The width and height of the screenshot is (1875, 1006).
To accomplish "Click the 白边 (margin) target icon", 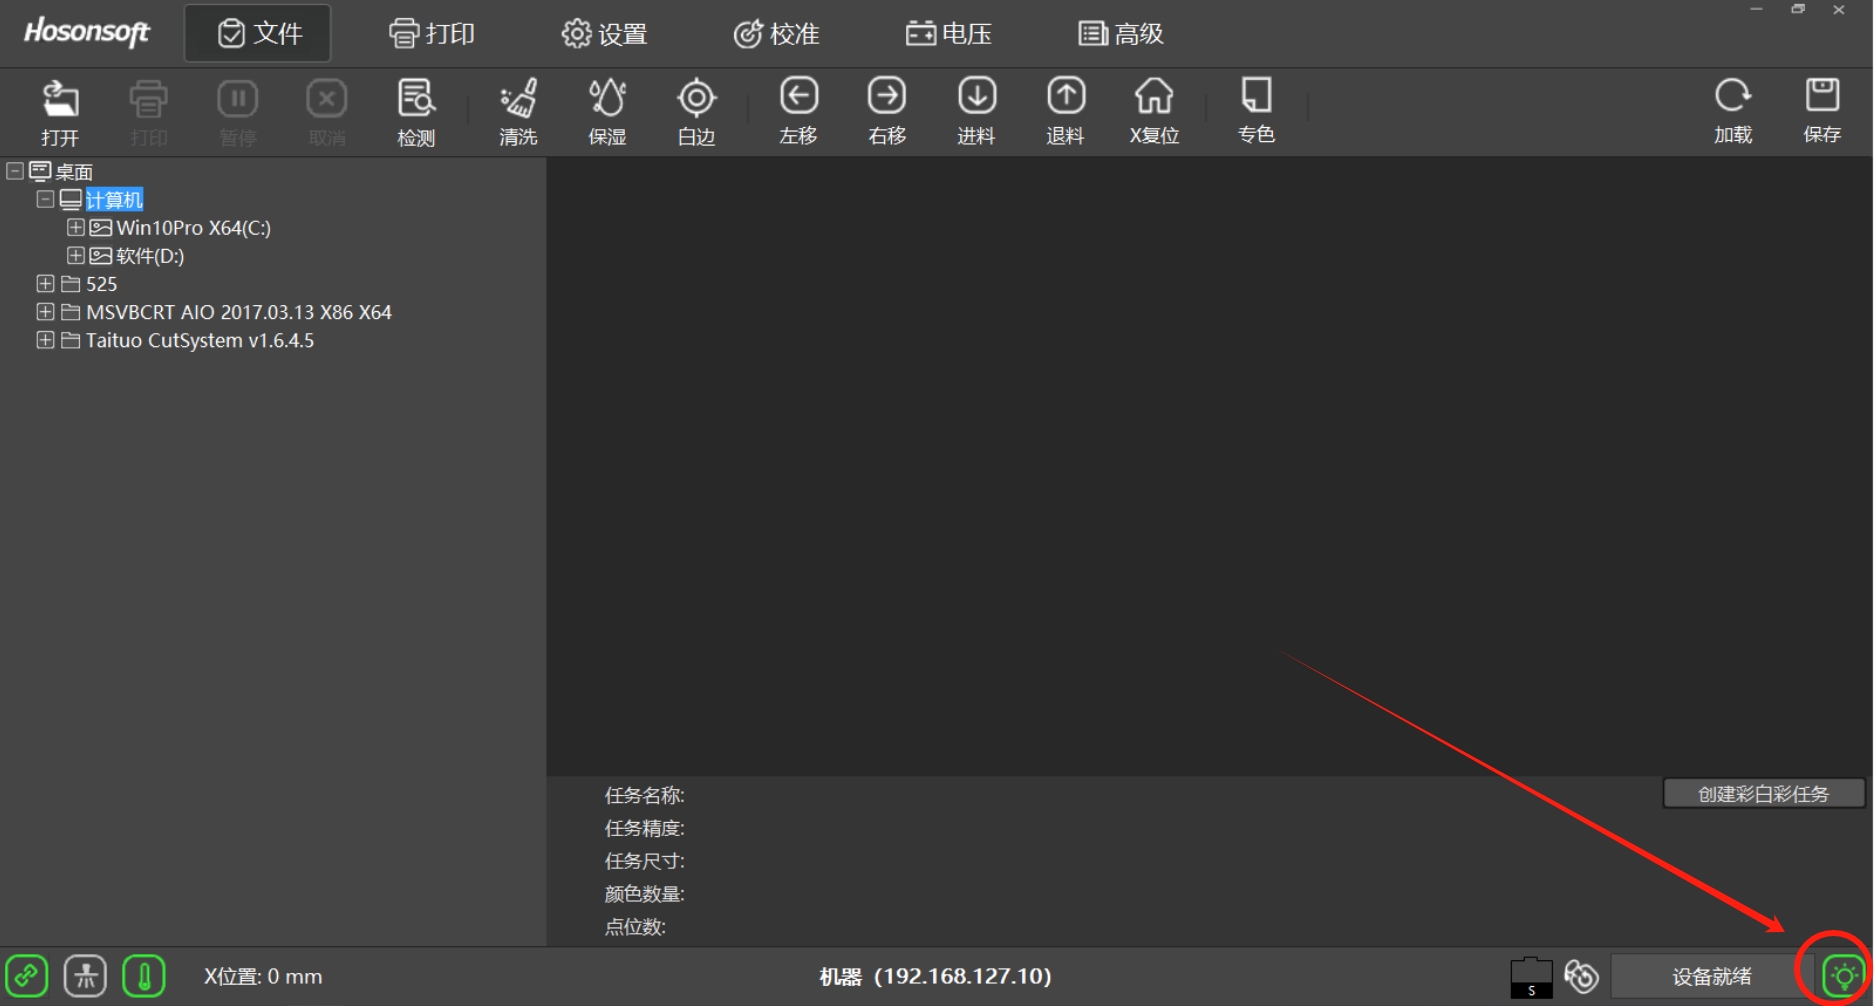I will [696, 111].
